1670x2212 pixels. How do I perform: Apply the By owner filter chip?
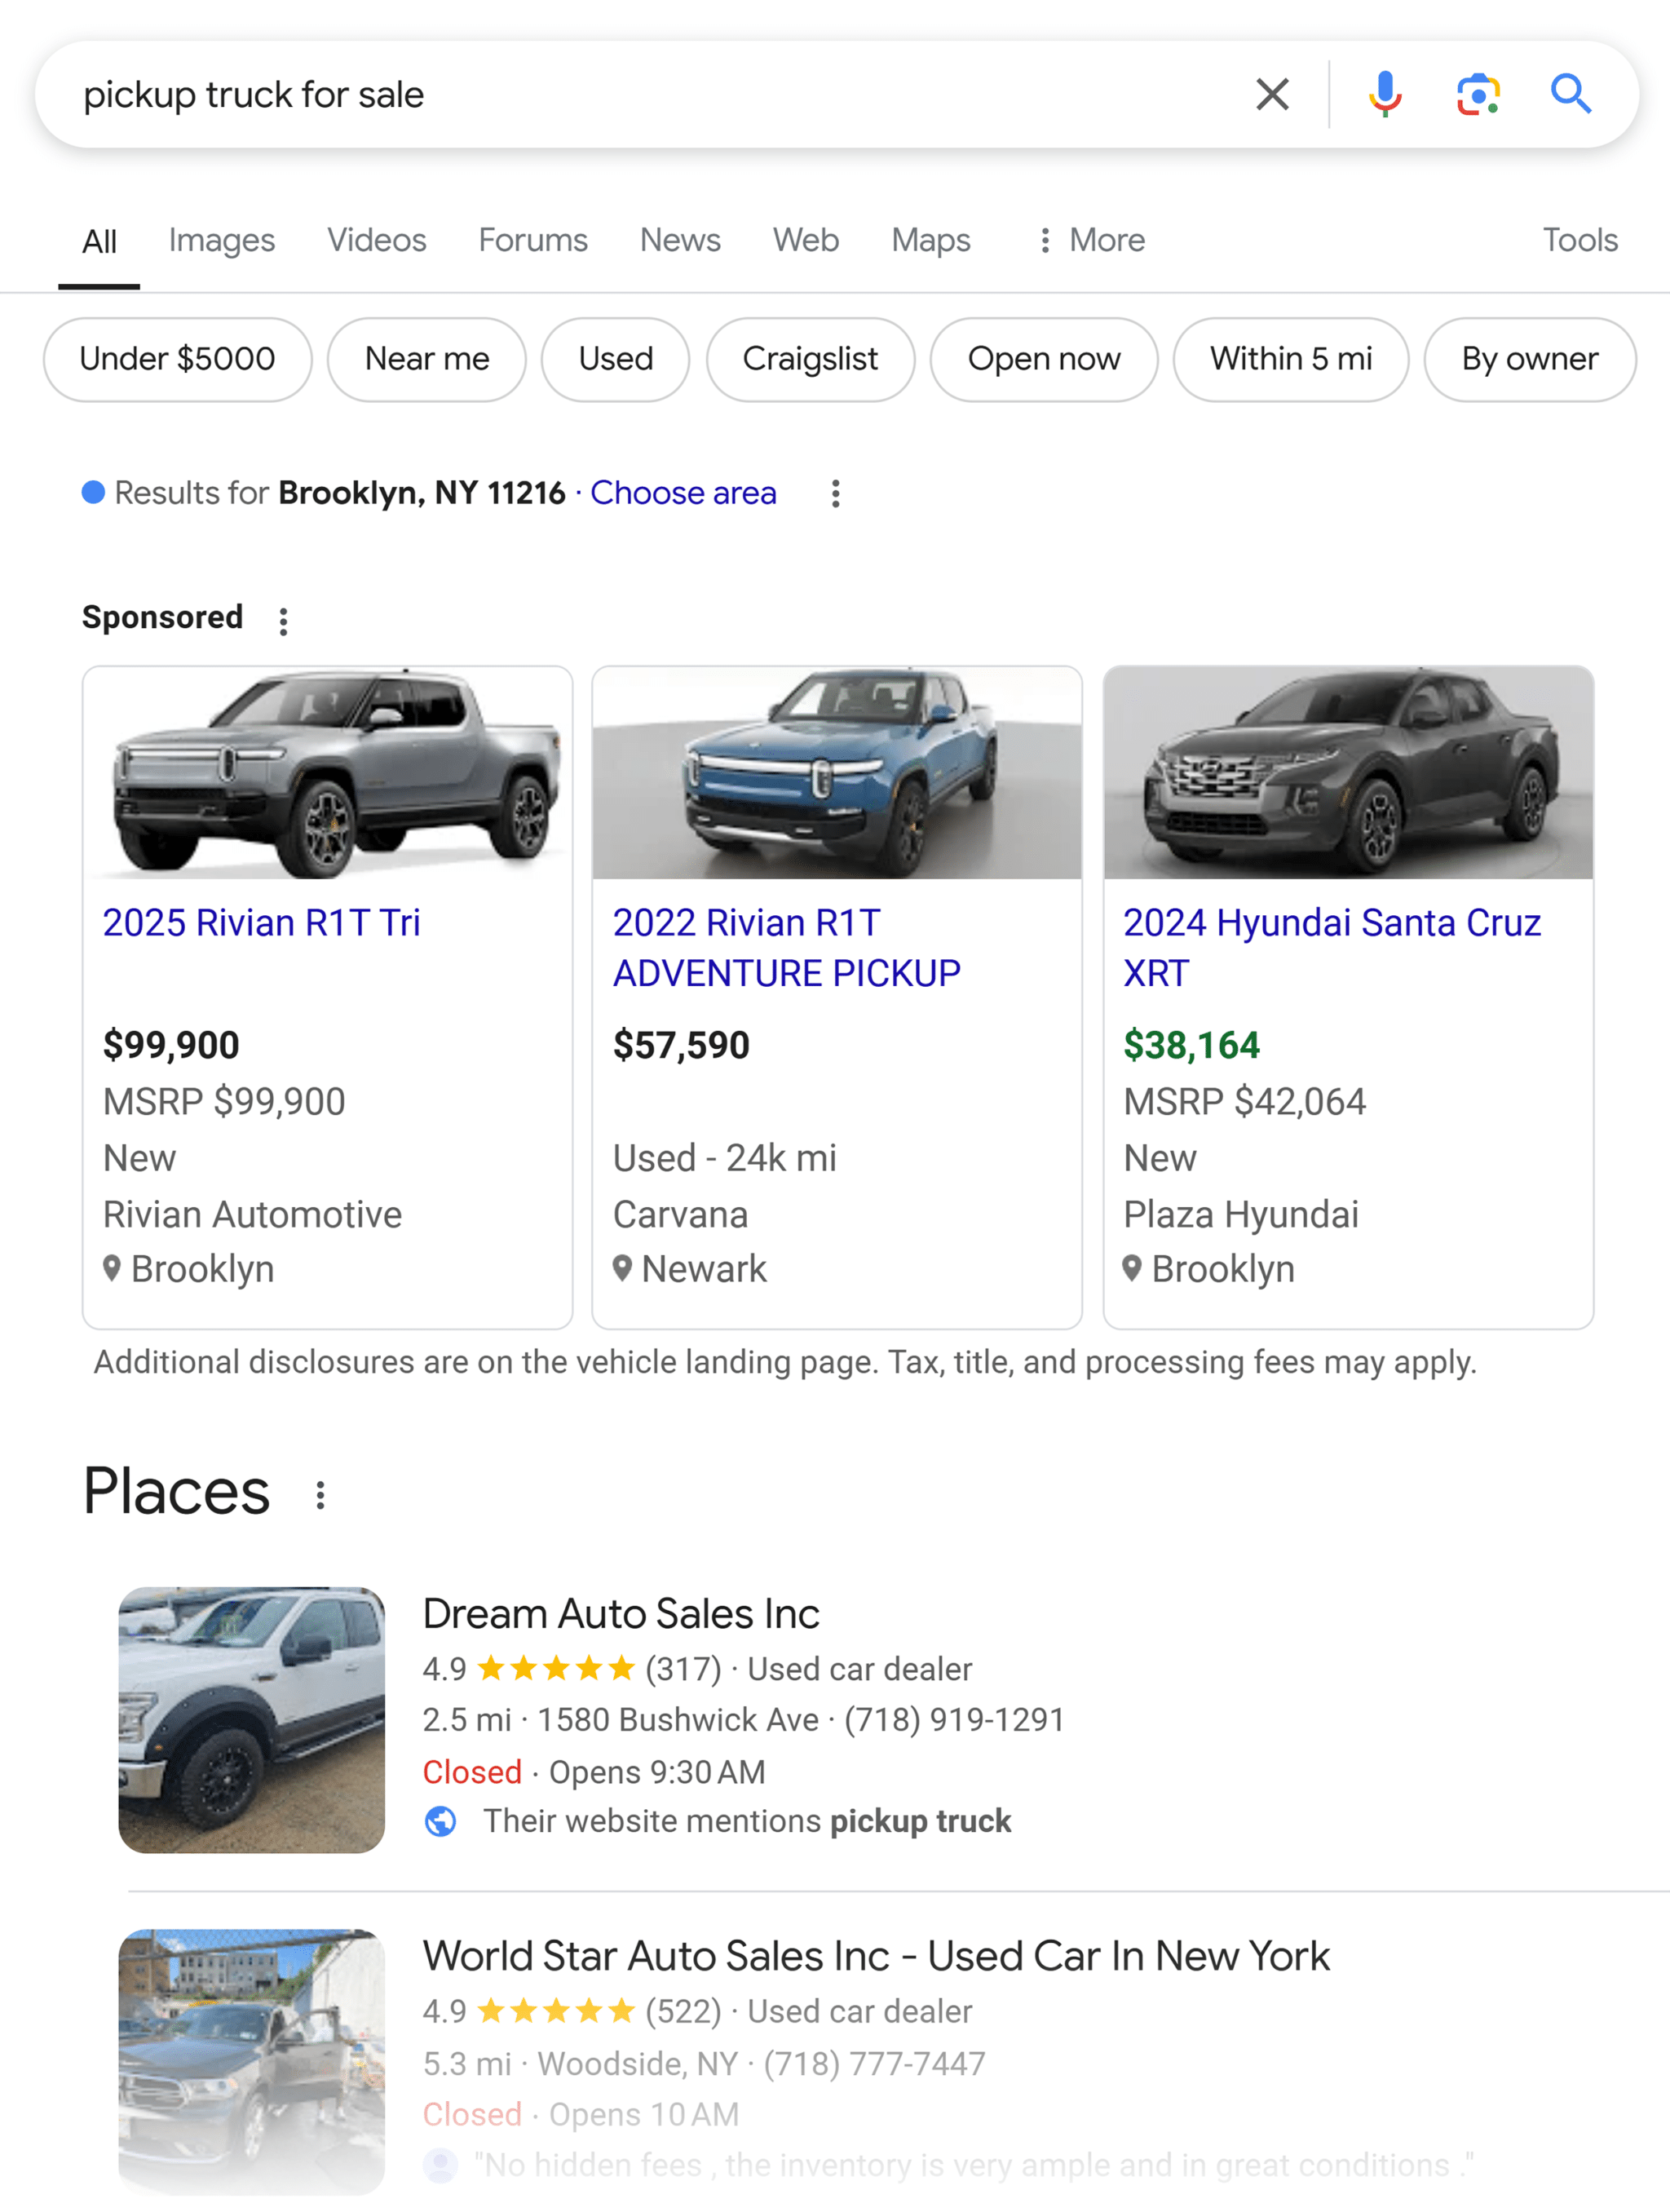1530,359
